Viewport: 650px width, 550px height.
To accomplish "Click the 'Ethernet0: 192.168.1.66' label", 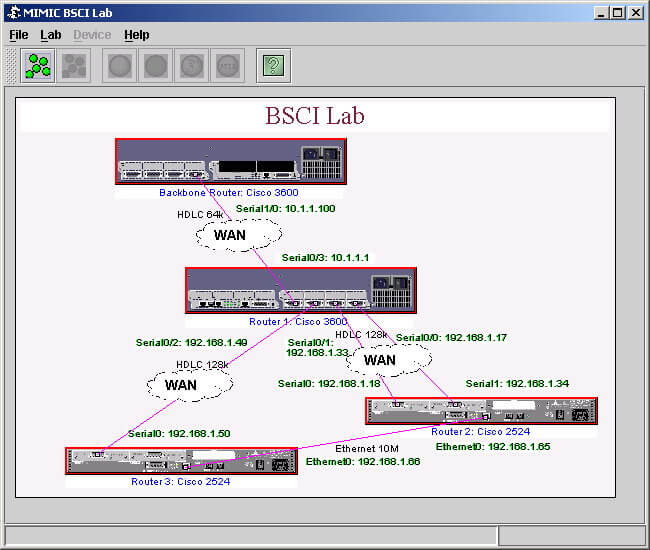I will tap(363, 461).
